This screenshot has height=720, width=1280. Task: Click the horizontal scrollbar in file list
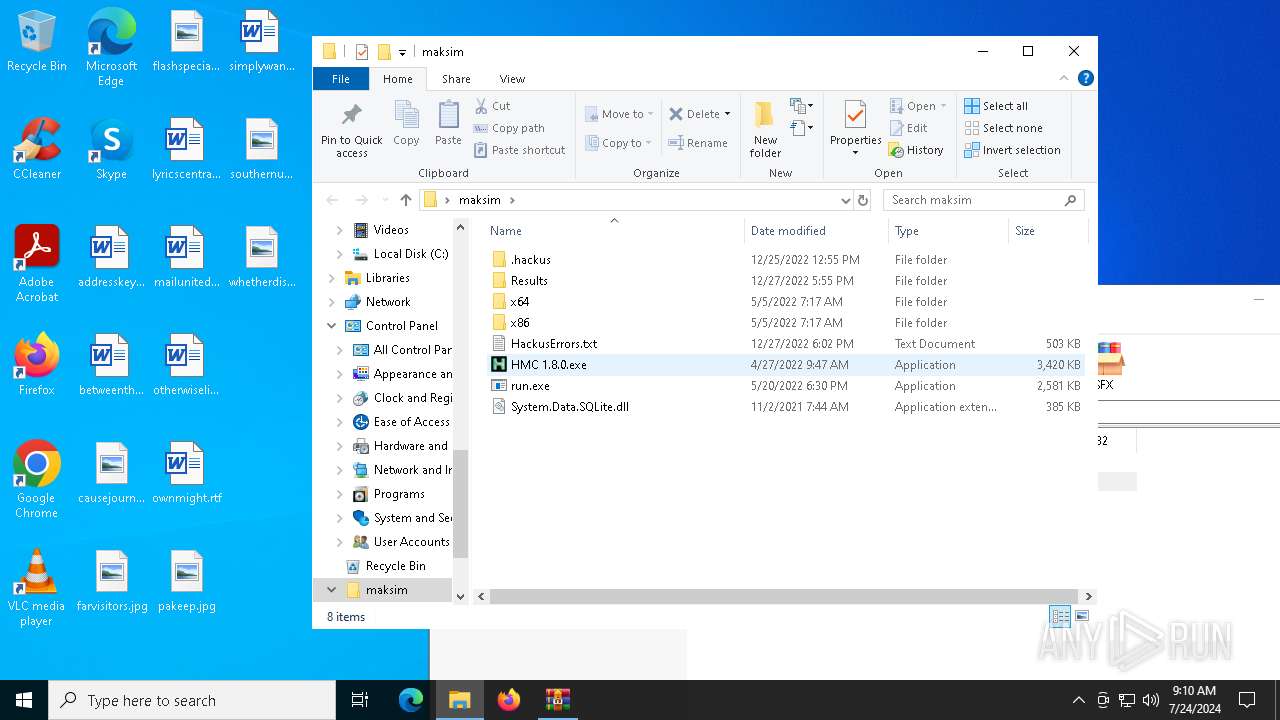click(x=783, y=596)
